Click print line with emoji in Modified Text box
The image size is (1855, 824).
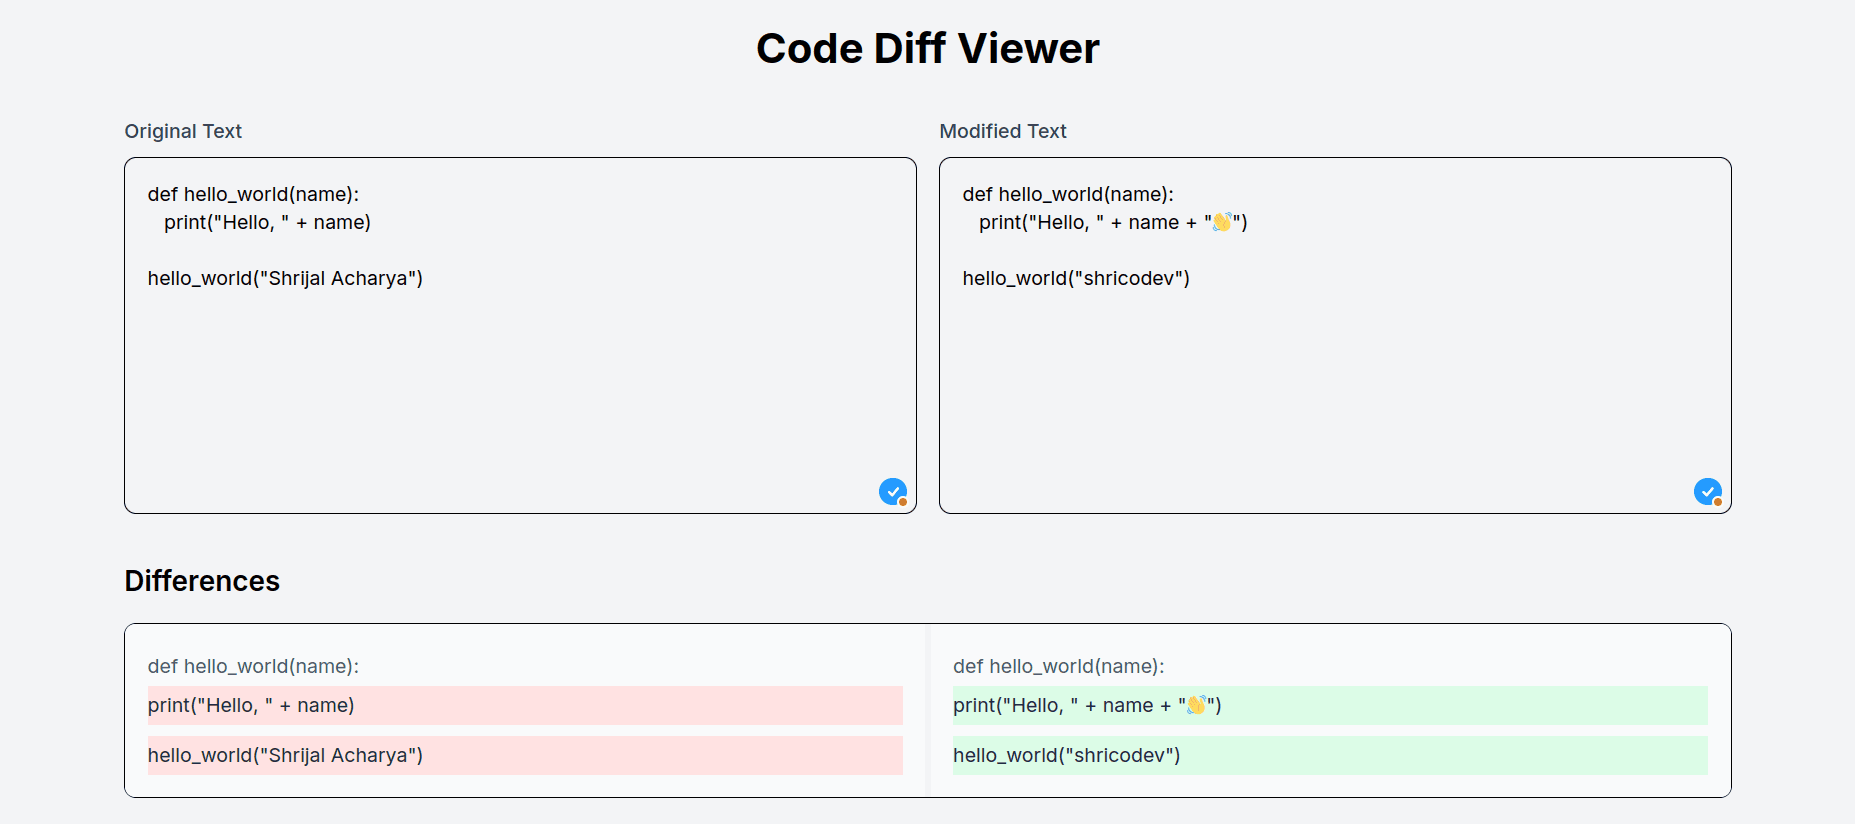click(1113, 222)
